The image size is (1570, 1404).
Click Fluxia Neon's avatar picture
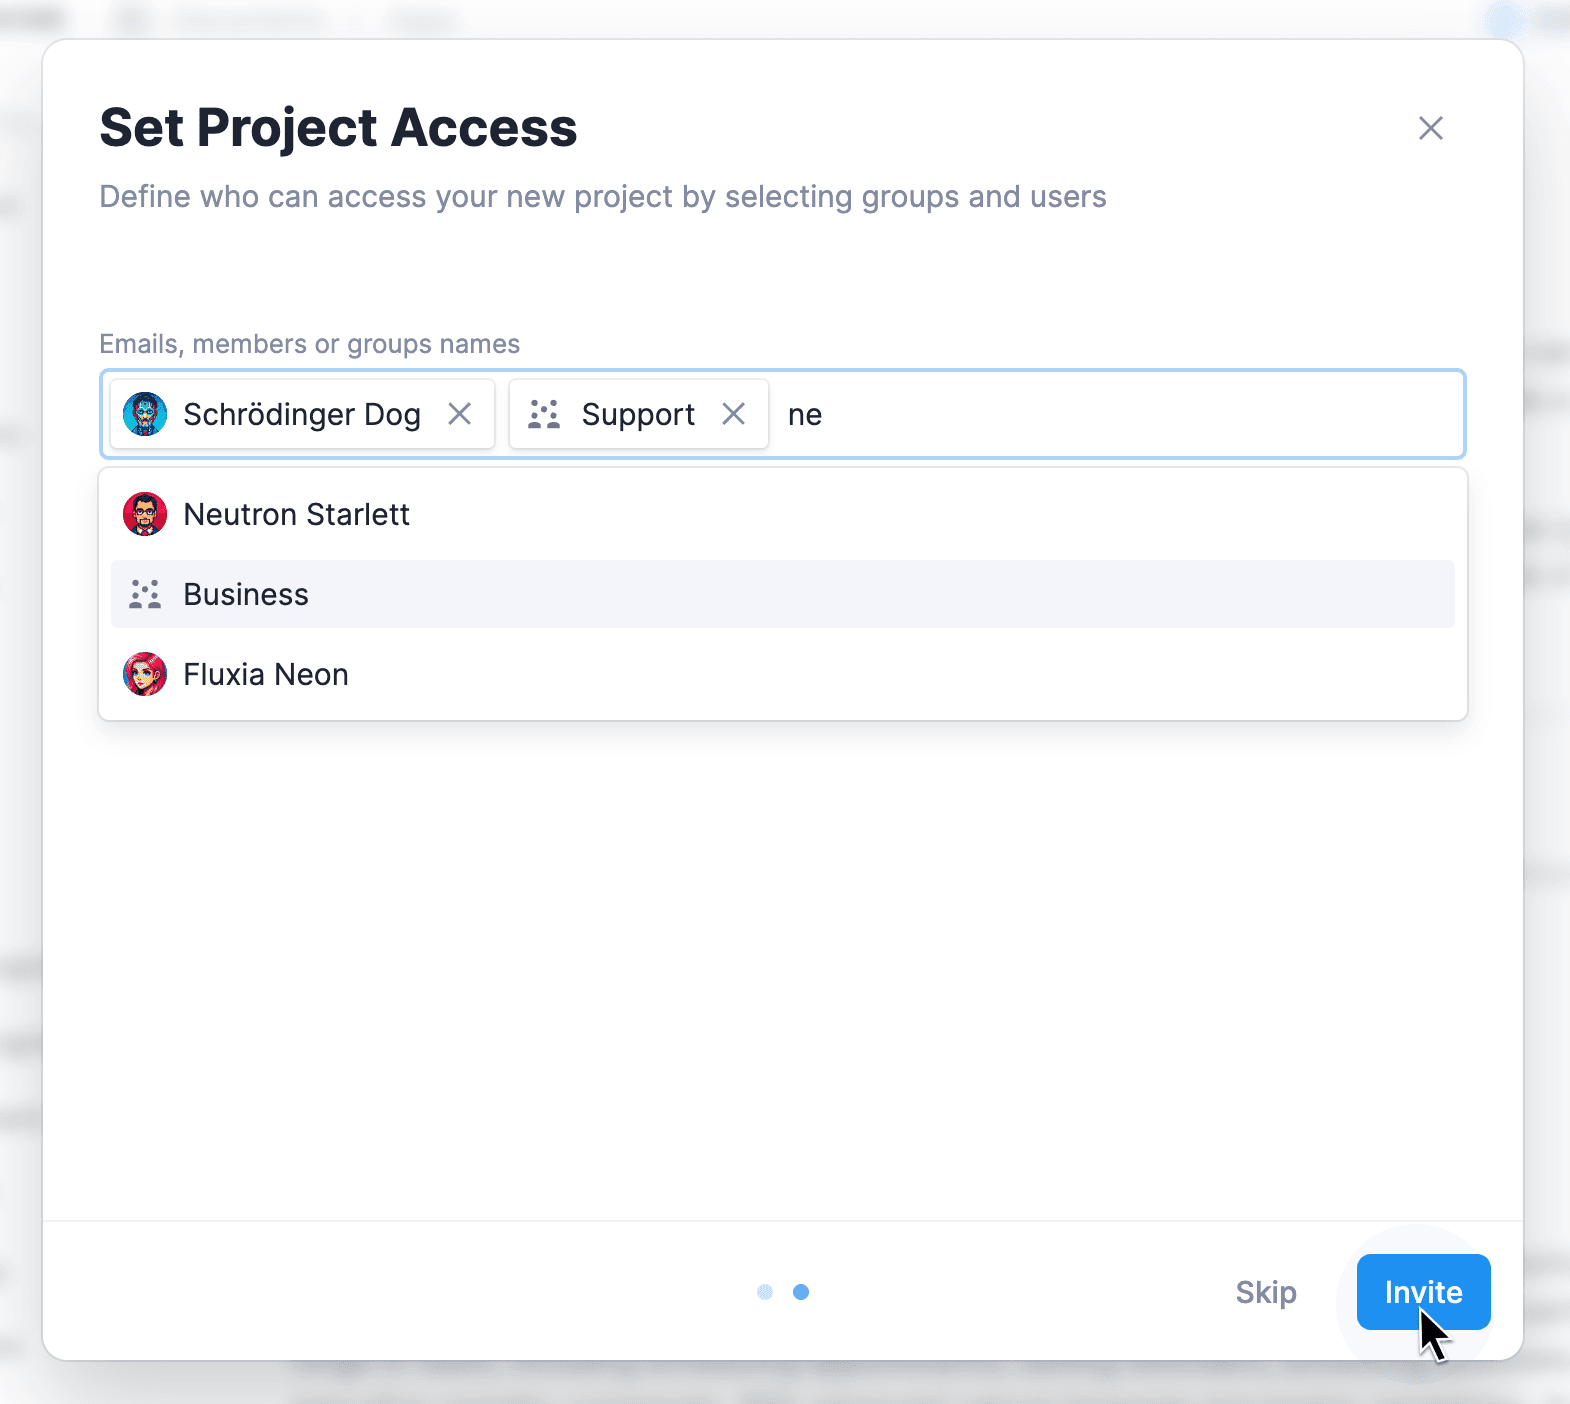pyautogui.click(x=145, y=674)
